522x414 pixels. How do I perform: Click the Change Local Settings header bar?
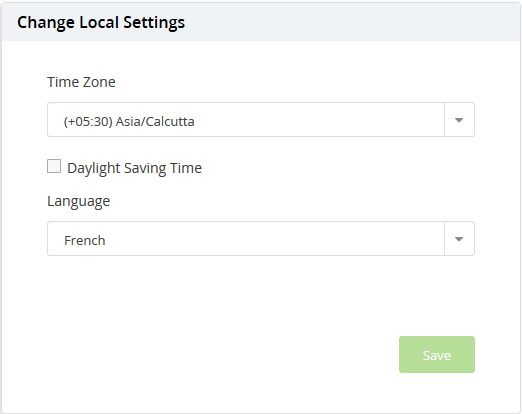click(261, 22)
